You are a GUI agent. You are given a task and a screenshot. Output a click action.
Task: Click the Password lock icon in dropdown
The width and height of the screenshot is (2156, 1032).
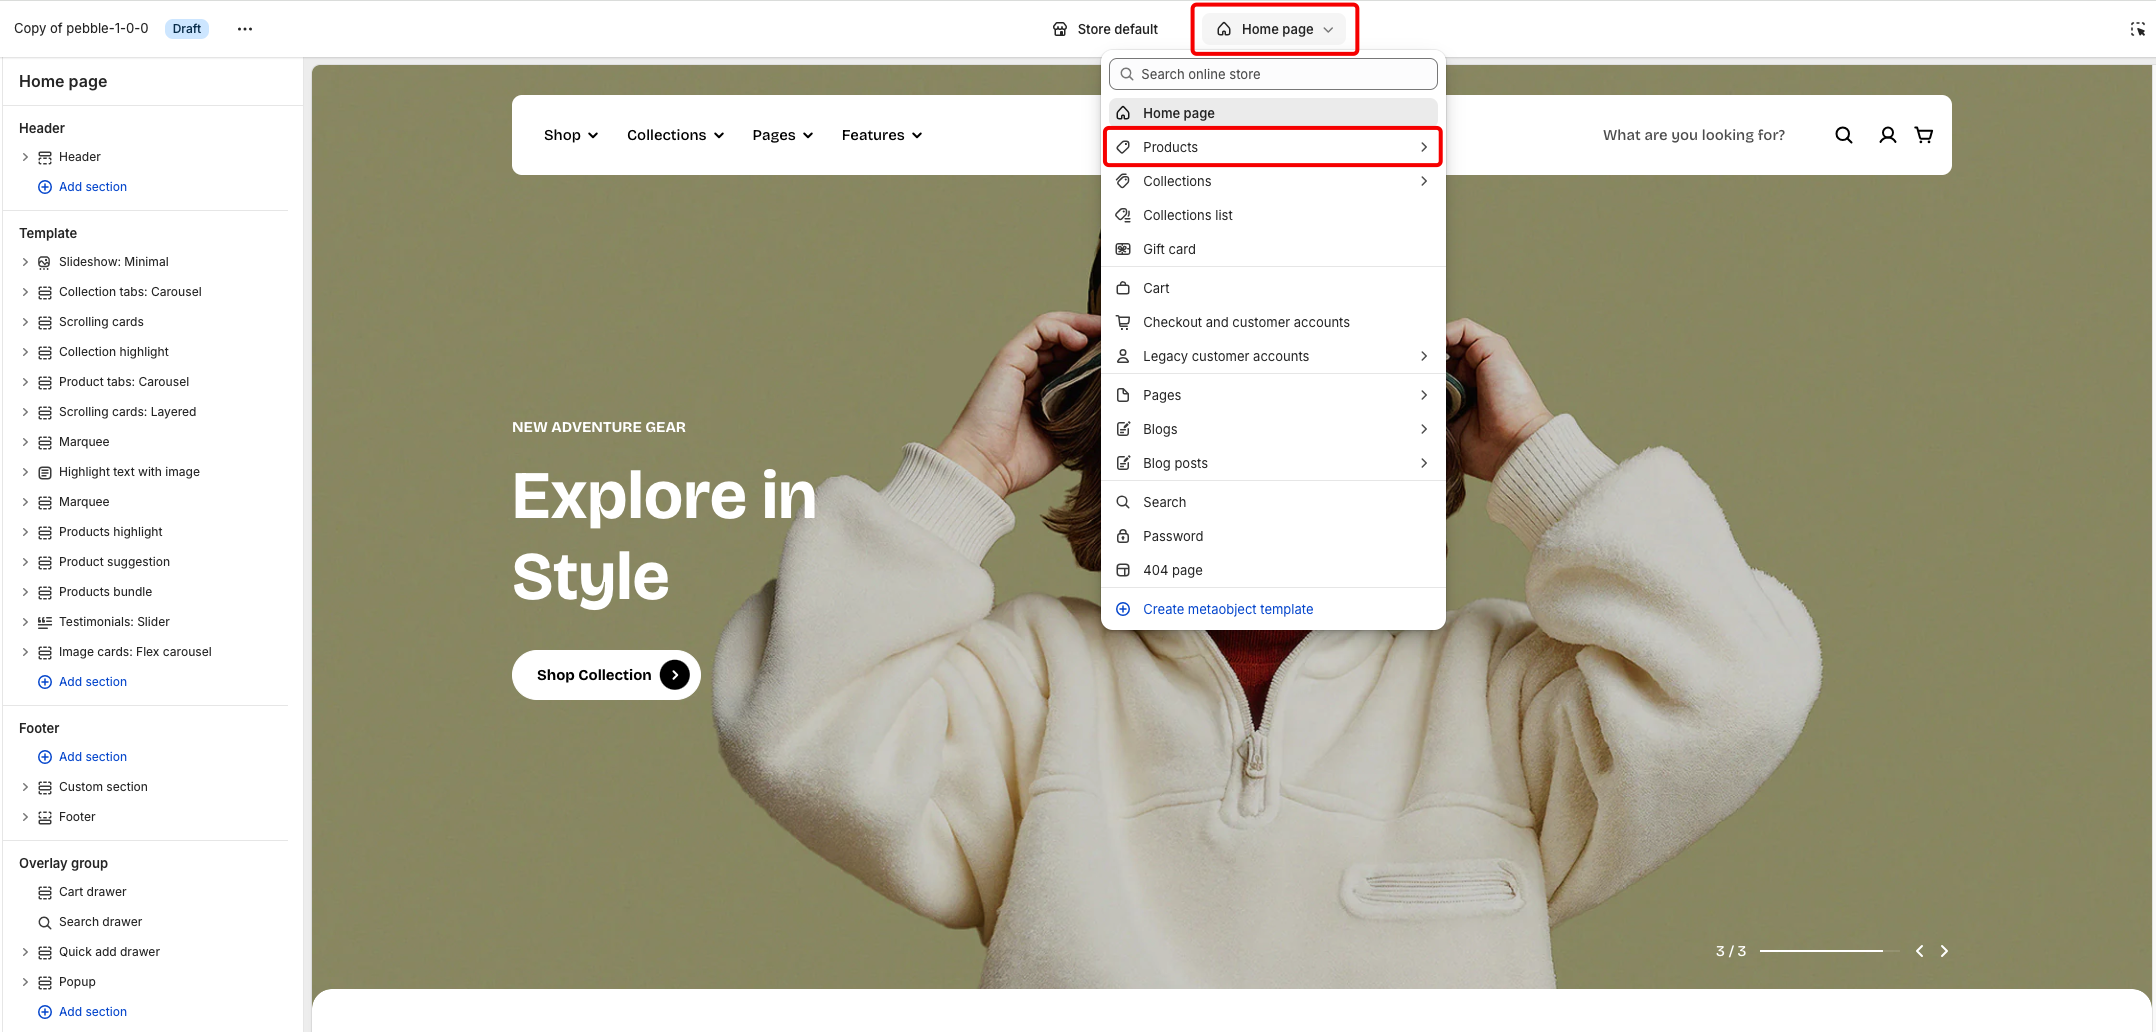point(1123,536)
